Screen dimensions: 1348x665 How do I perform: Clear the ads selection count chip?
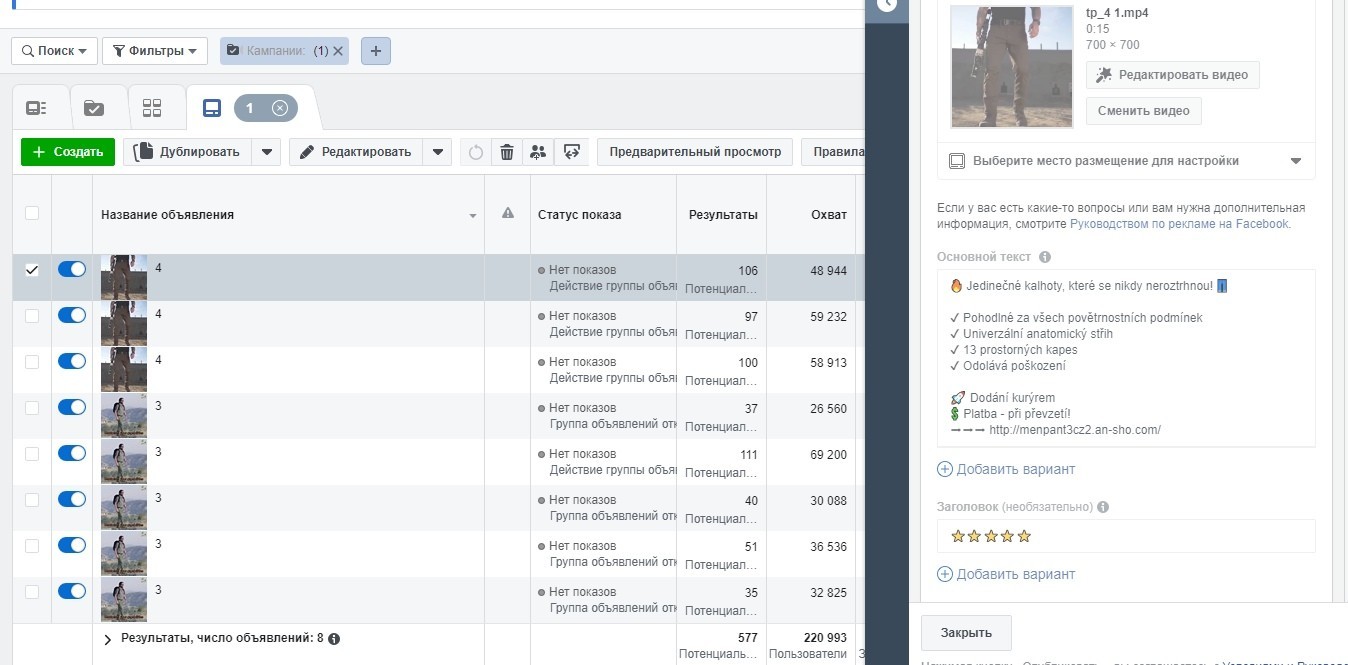pyautogui.click(x=280, y=108)
